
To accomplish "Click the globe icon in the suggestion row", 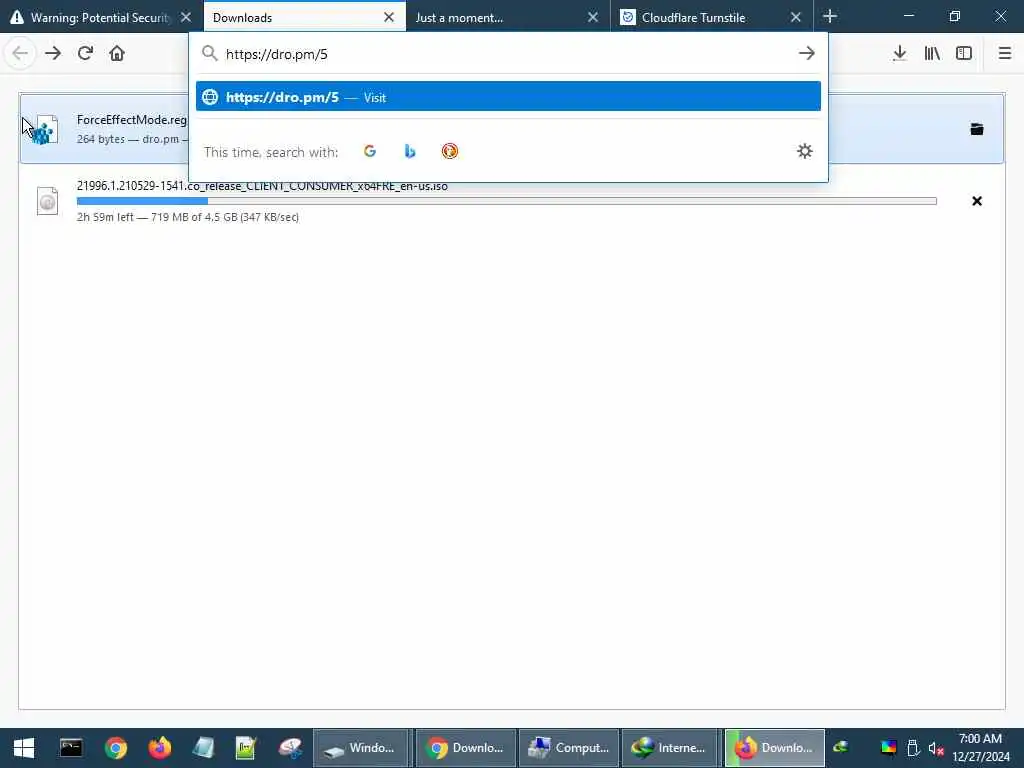I will [210, 97].
